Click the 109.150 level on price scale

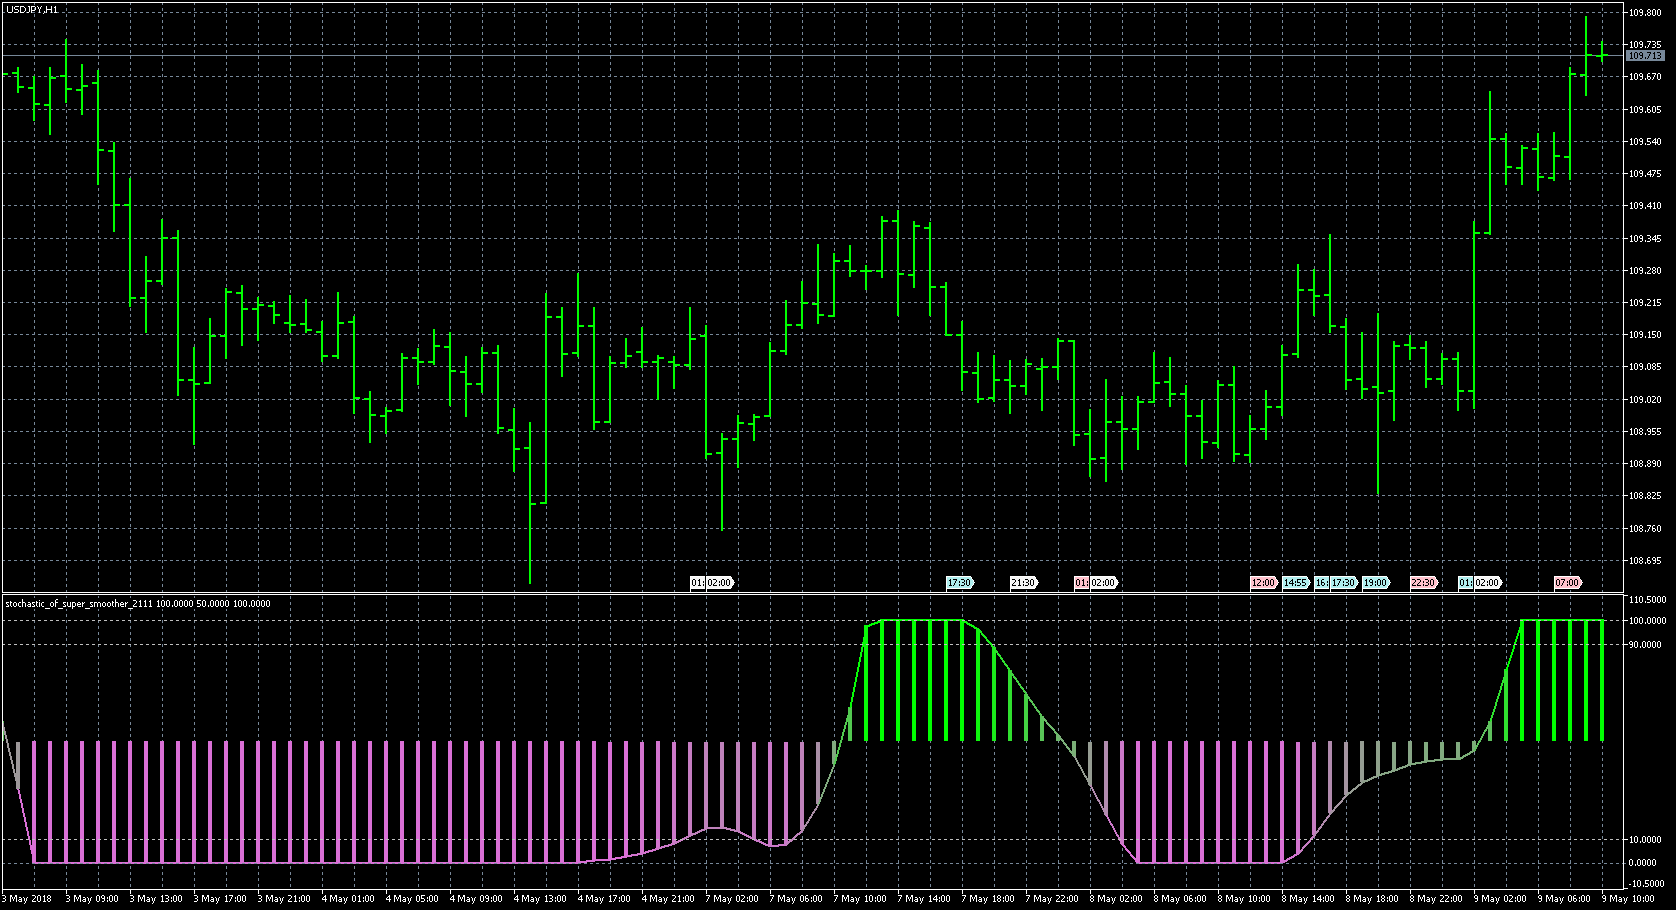click(x=1645, y=335)
